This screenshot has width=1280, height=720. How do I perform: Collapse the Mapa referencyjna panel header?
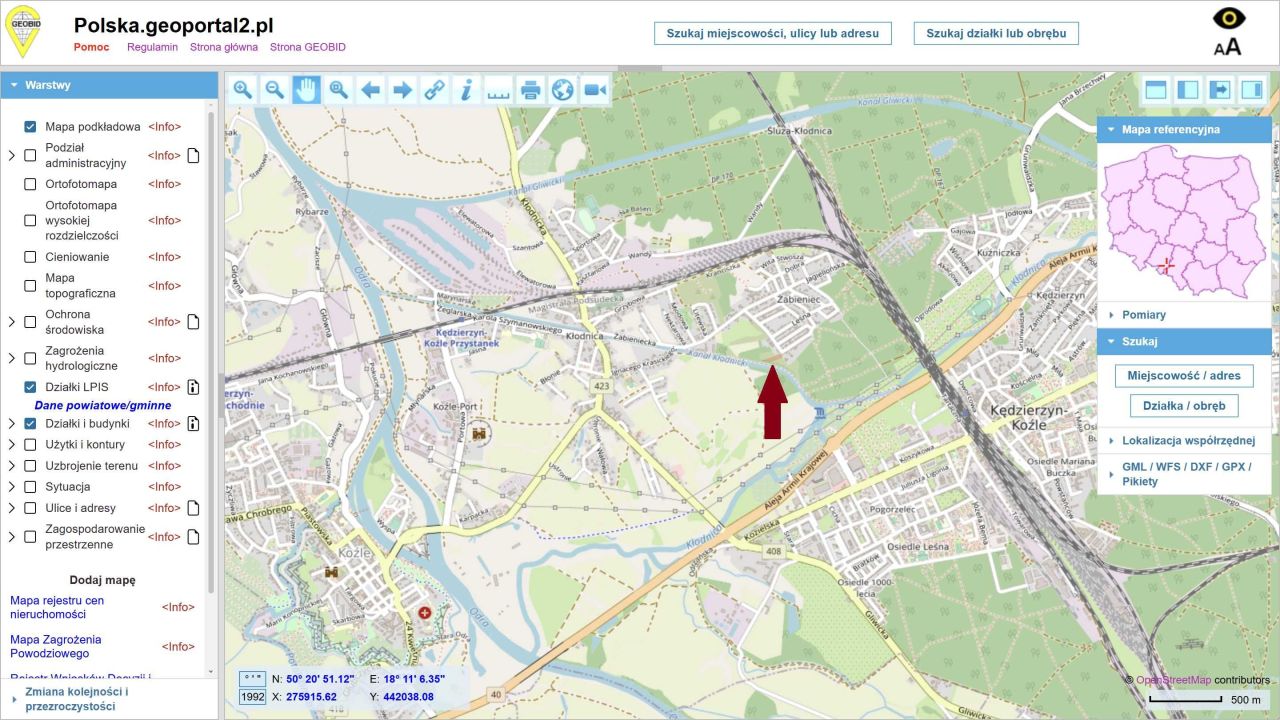pyautogui.click(x=1184, y=129)
